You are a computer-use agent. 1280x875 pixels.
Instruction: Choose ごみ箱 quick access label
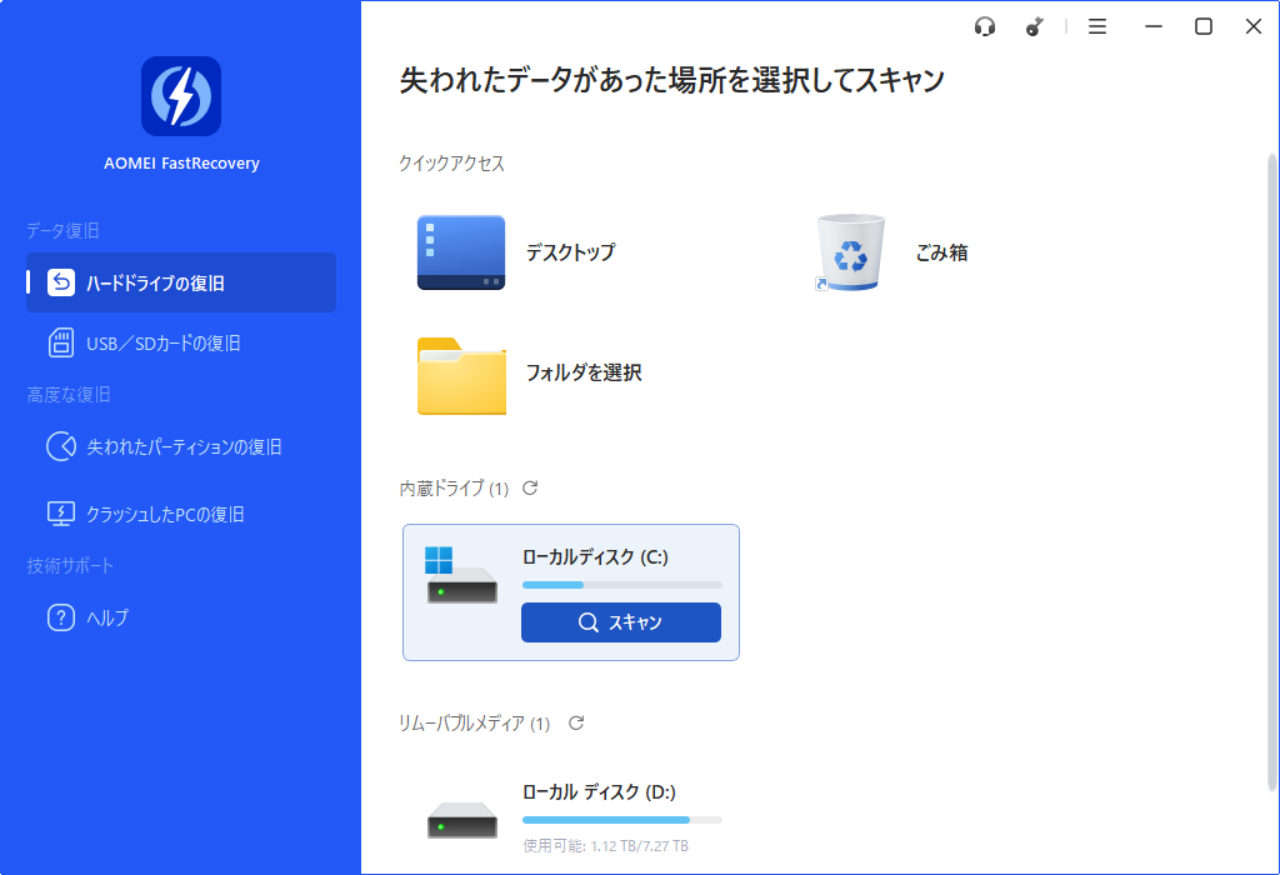pyautogui.click(x=942, y=253)
